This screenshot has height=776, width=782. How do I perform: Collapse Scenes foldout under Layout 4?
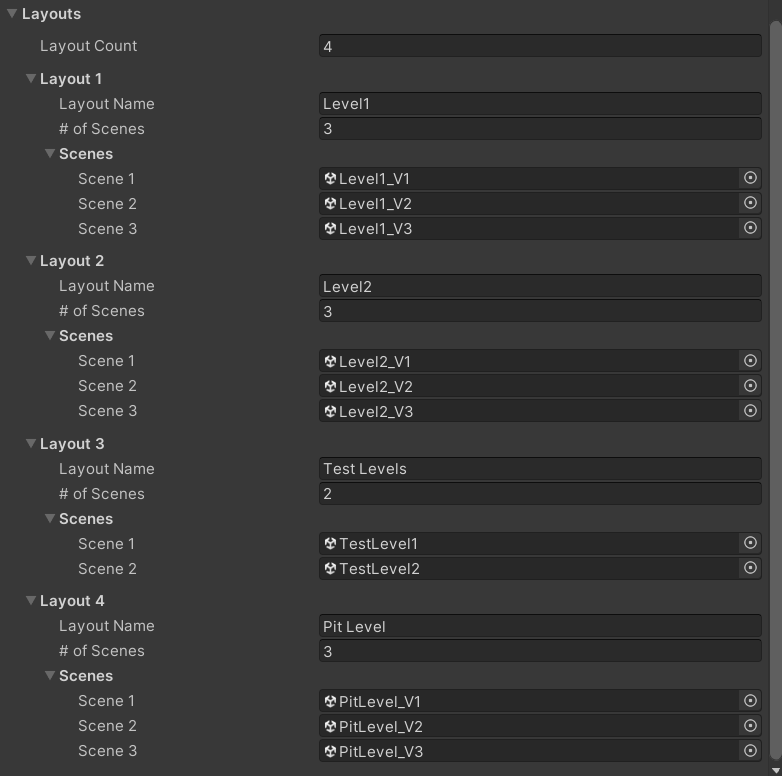(x=50, y=676)
